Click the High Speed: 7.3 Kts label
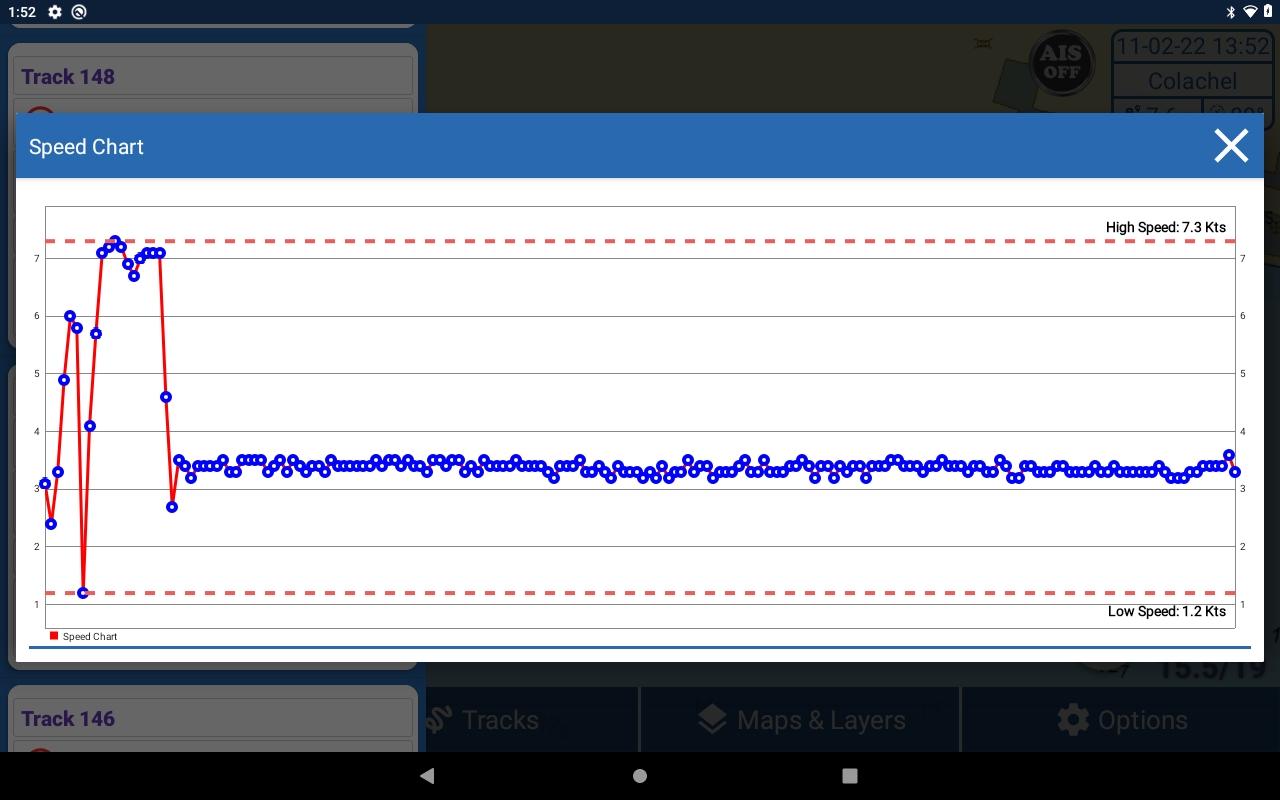Screen dimensions: 1280x800 pyautogui.click(x=1166, y=227)
